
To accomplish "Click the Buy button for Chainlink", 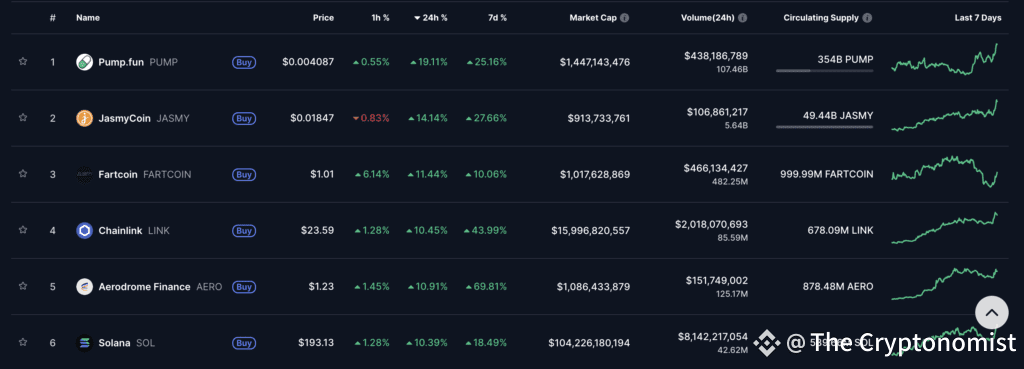I will point(244,231).
